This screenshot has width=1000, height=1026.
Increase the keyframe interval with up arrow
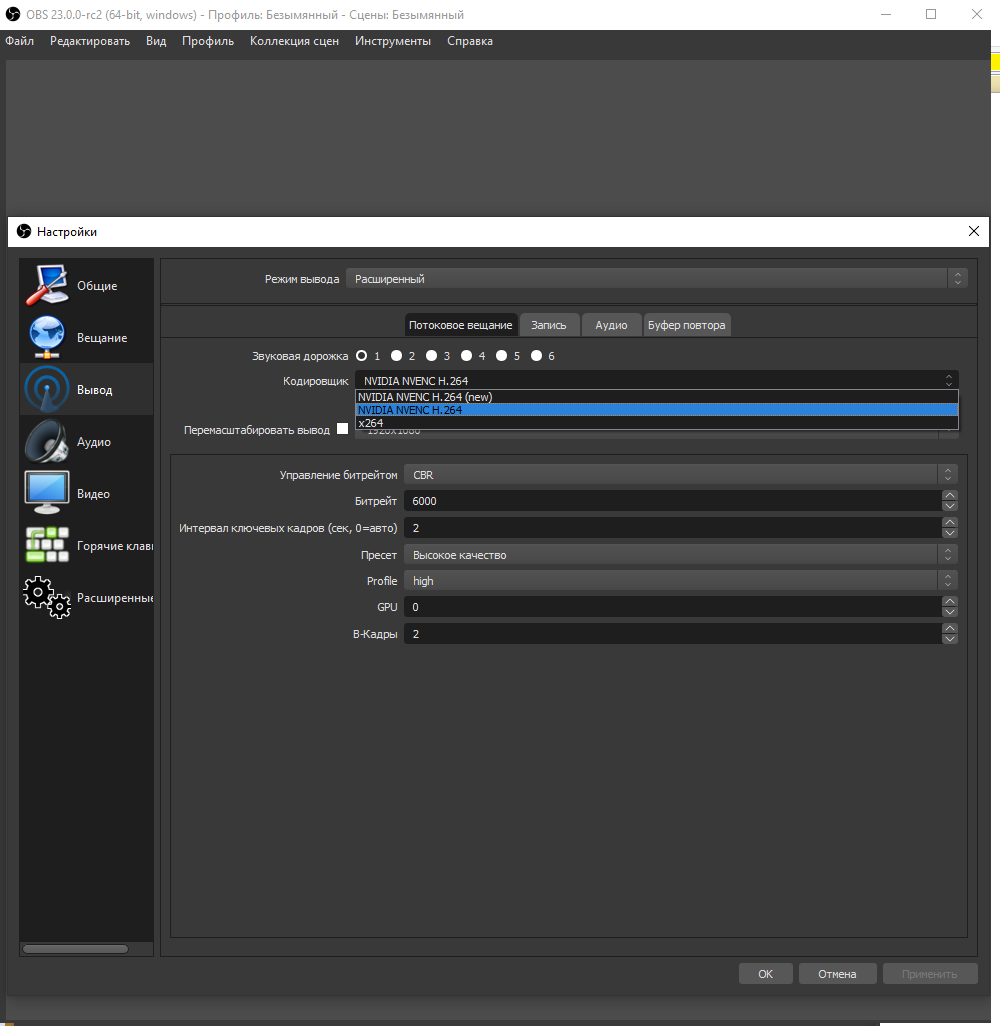click(x=950, y=522)
